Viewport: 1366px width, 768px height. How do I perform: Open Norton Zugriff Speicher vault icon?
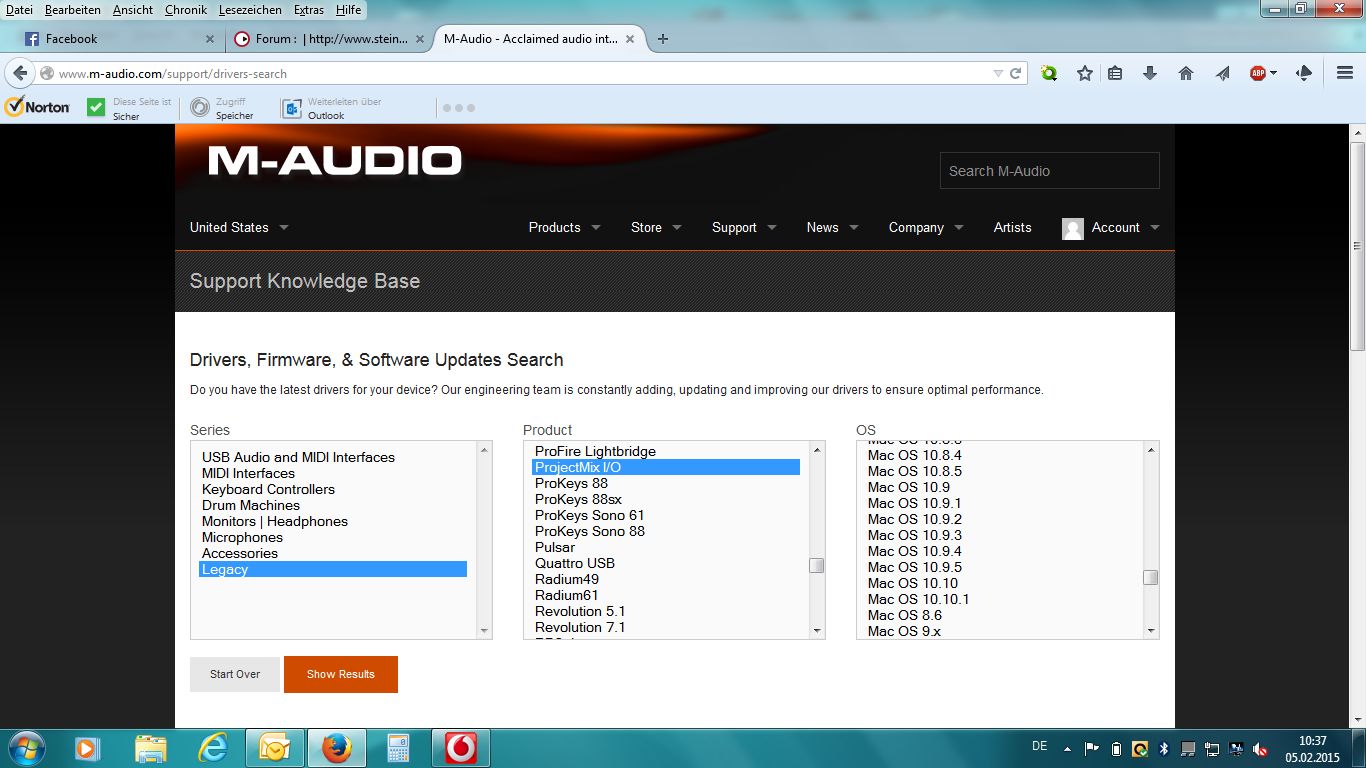tap(200, 108)
